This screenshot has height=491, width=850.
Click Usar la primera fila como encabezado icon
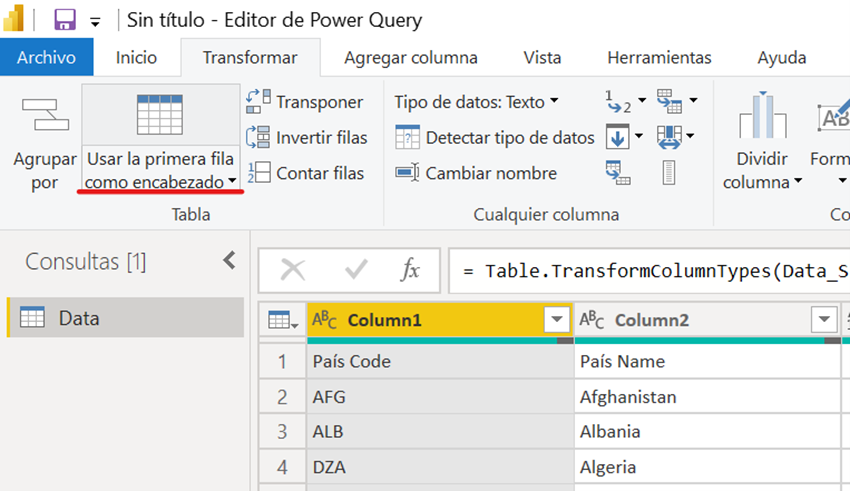point(160,114)
